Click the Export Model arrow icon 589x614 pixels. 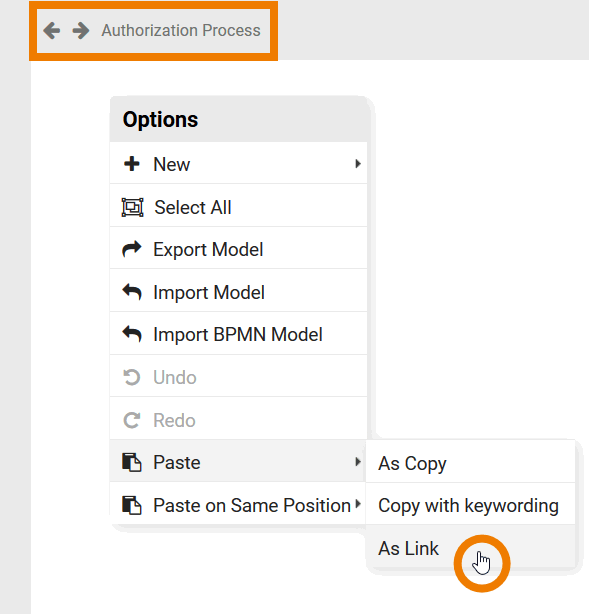pos(132,249)
